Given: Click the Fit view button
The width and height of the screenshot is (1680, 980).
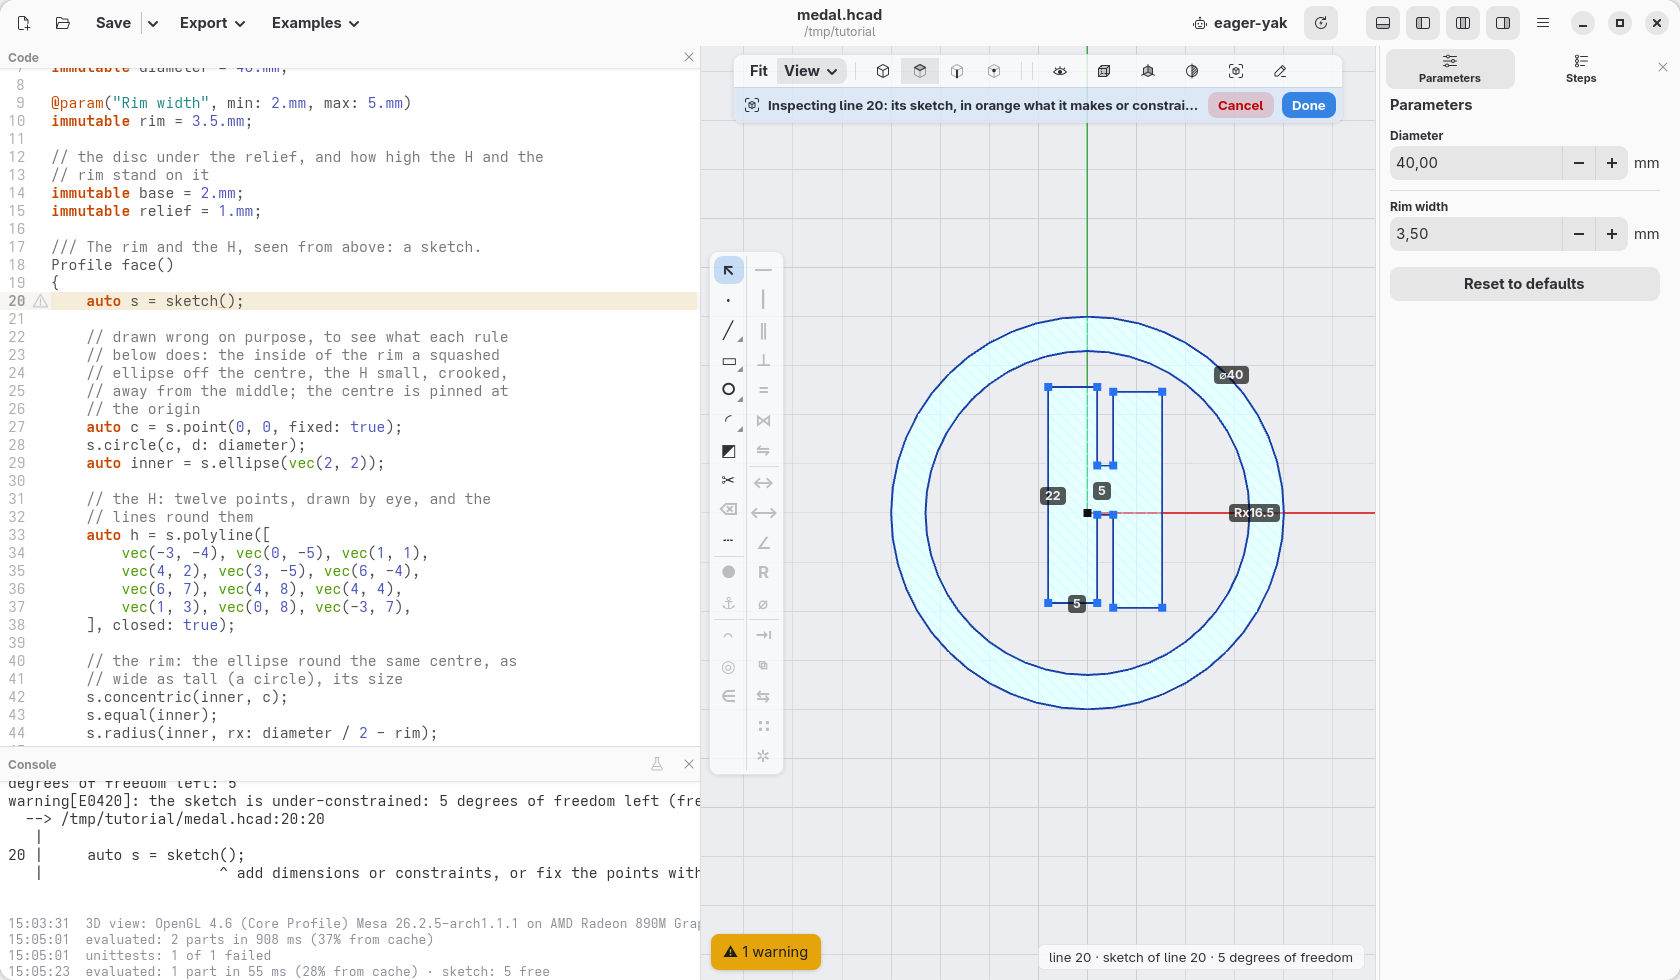Looking at the screenshot, I should [x=759, y=71].
